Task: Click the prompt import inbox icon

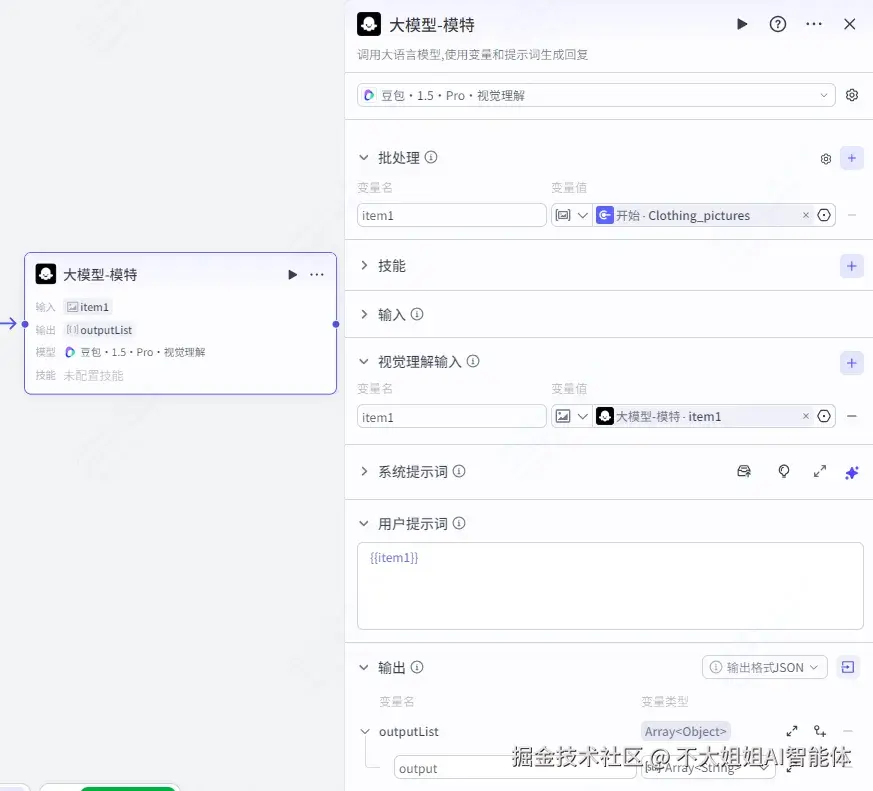Action: point(744,471)
